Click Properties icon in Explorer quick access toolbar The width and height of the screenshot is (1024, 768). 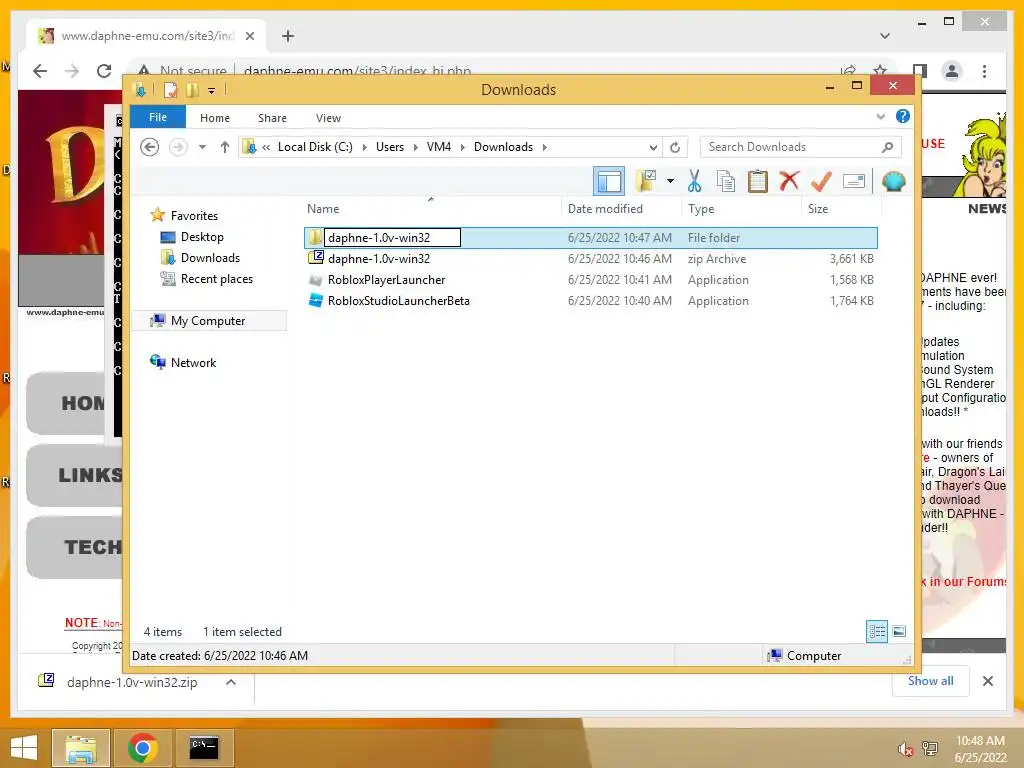[170, 89]
